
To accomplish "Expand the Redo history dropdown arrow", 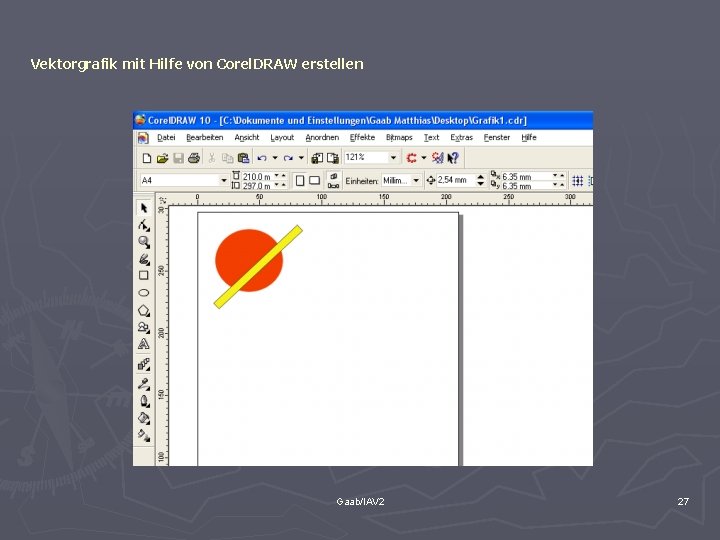I will [301, 158].
